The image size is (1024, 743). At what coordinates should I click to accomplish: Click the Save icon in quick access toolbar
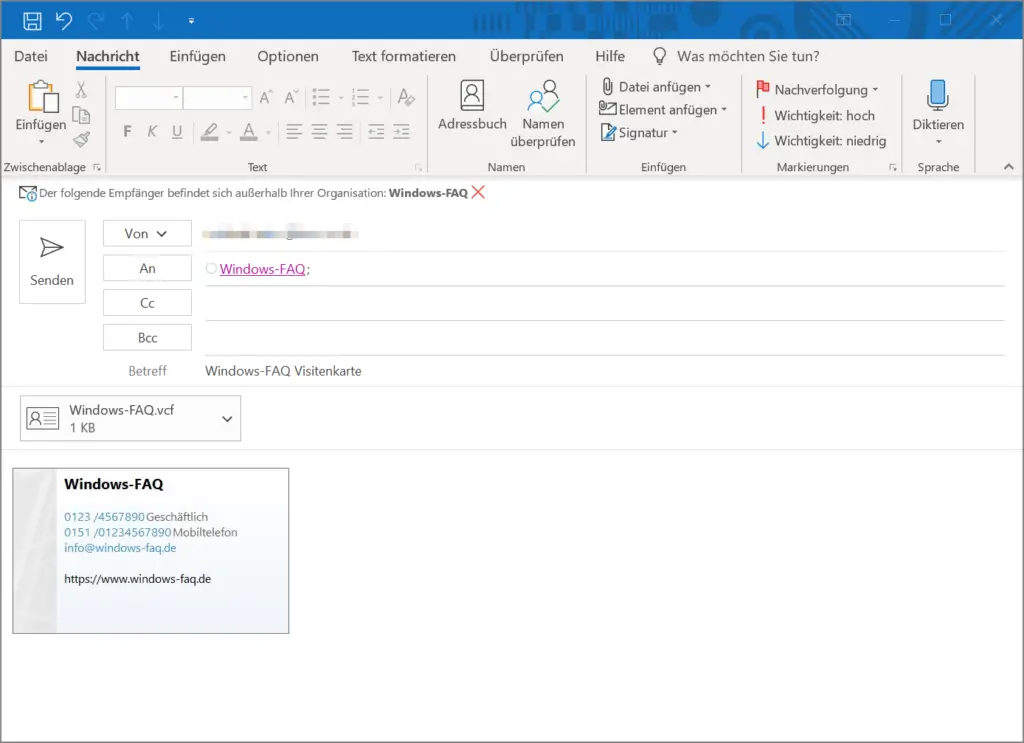32,21
